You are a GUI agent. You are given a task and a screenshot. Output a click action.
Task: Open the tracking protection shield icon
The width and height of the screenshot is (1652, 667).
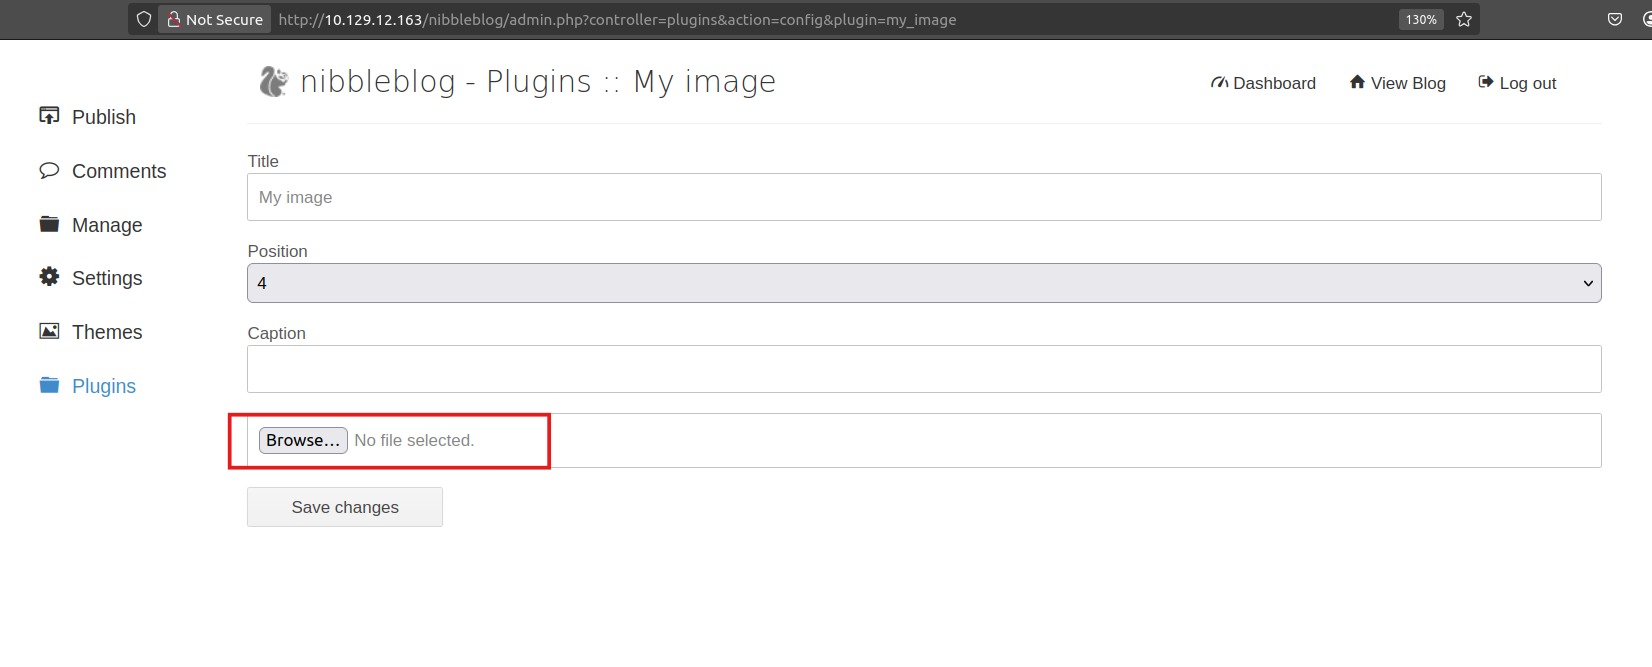tap(144, 19)
